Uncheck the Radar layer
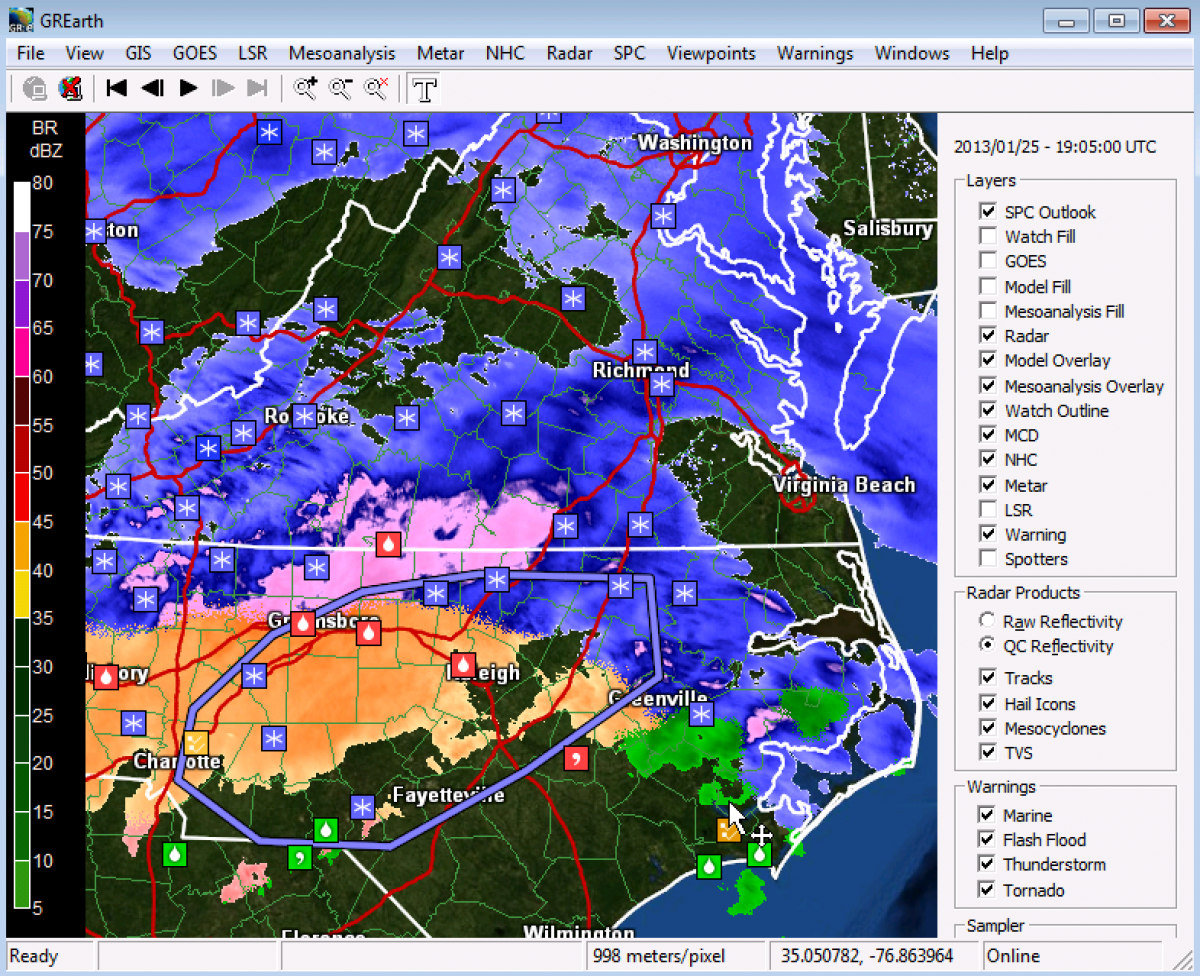Screen dimensions: 1200x976 [x=988, y=336]
